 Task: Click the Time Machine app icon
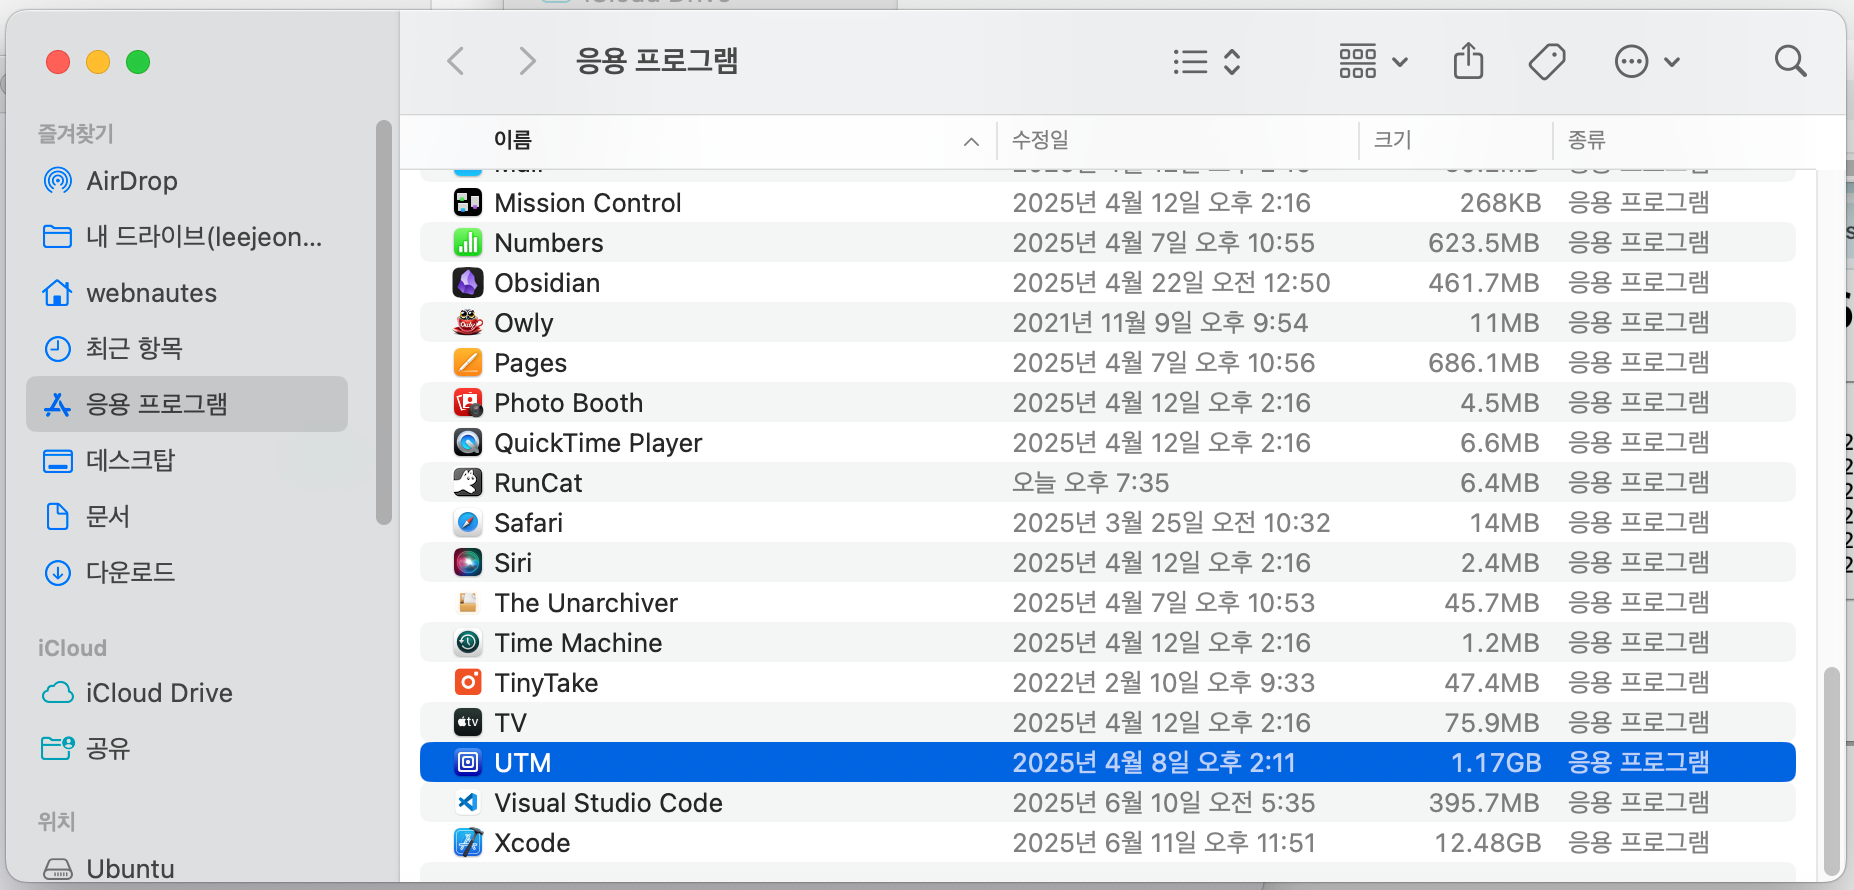pos(468,643)
